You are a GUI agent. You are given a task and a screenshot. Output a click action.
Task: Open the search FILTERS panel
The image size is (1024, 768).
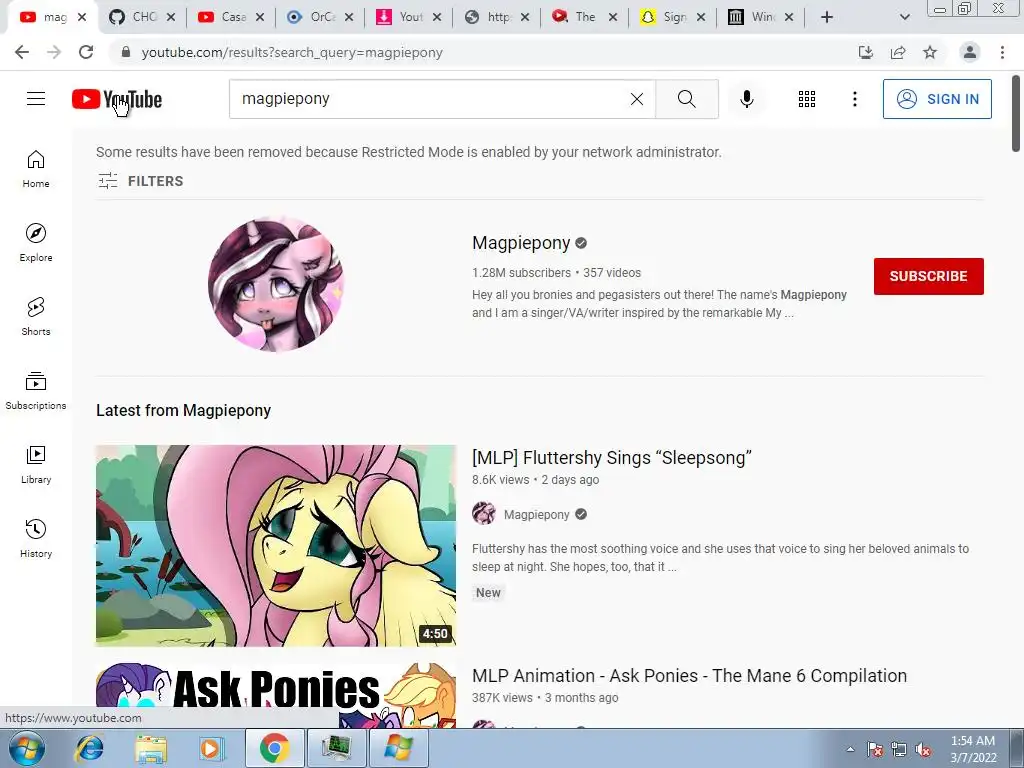tap(140, 181)
